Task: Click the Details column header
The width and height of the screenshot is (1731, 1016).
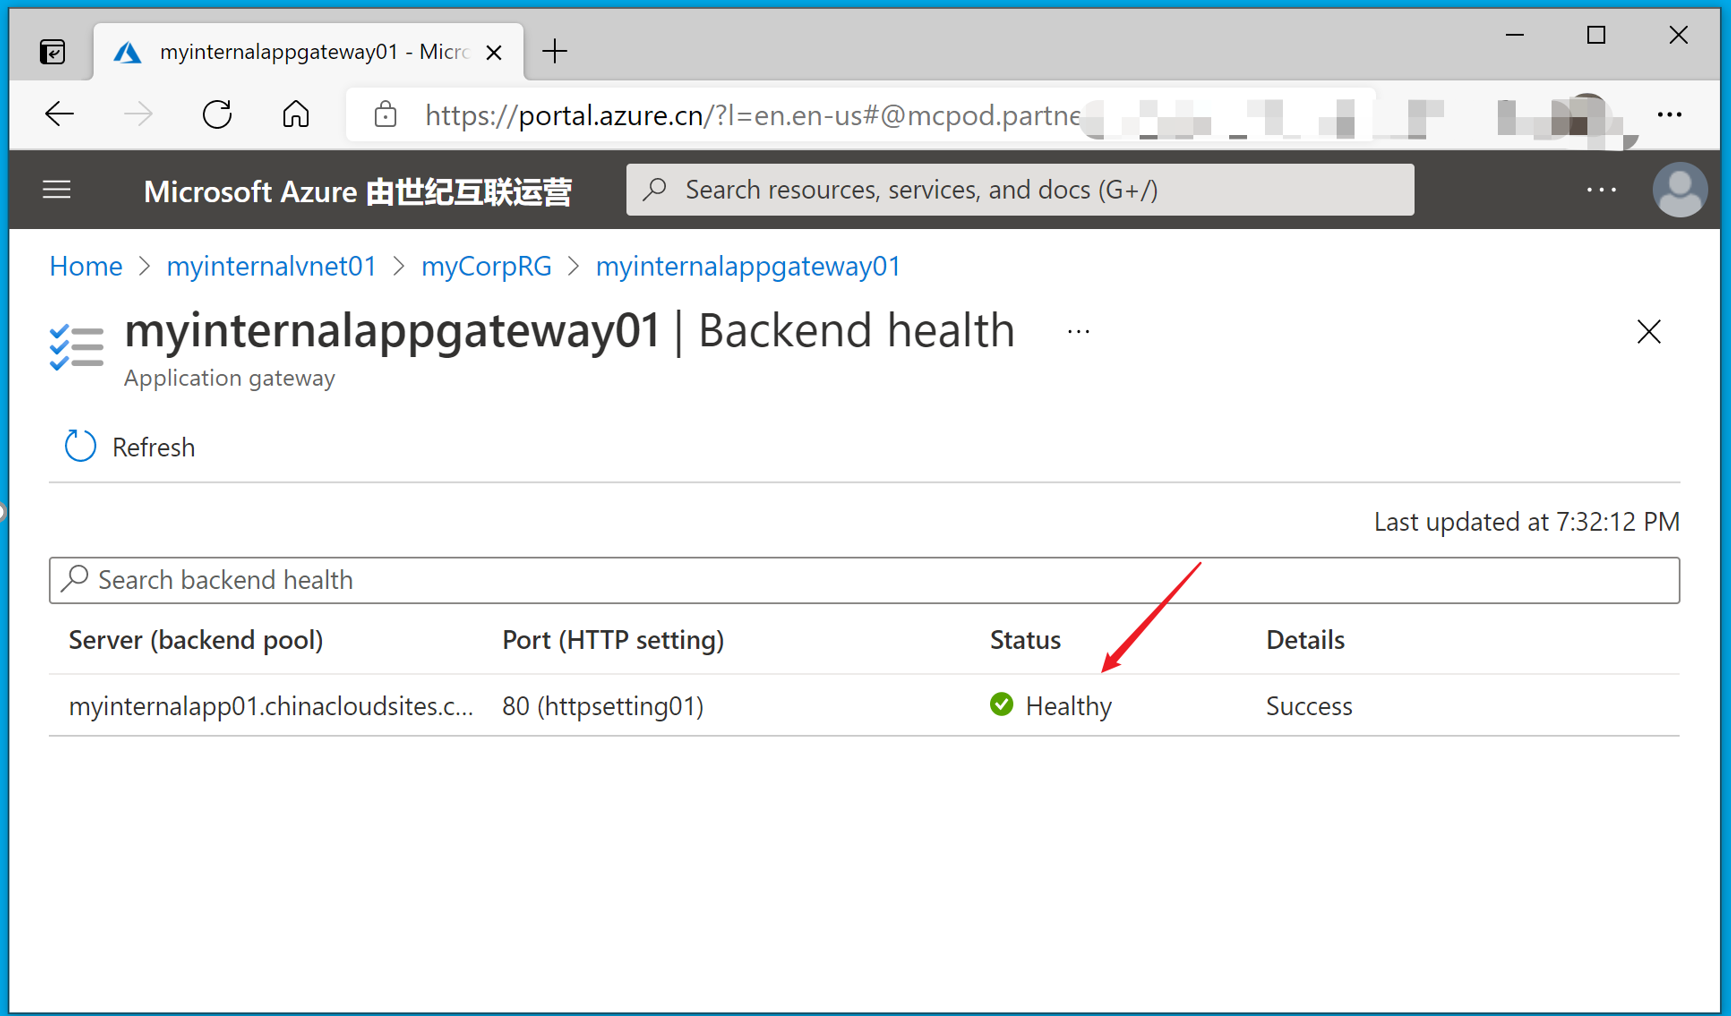Action: [x=1305, y=640]
